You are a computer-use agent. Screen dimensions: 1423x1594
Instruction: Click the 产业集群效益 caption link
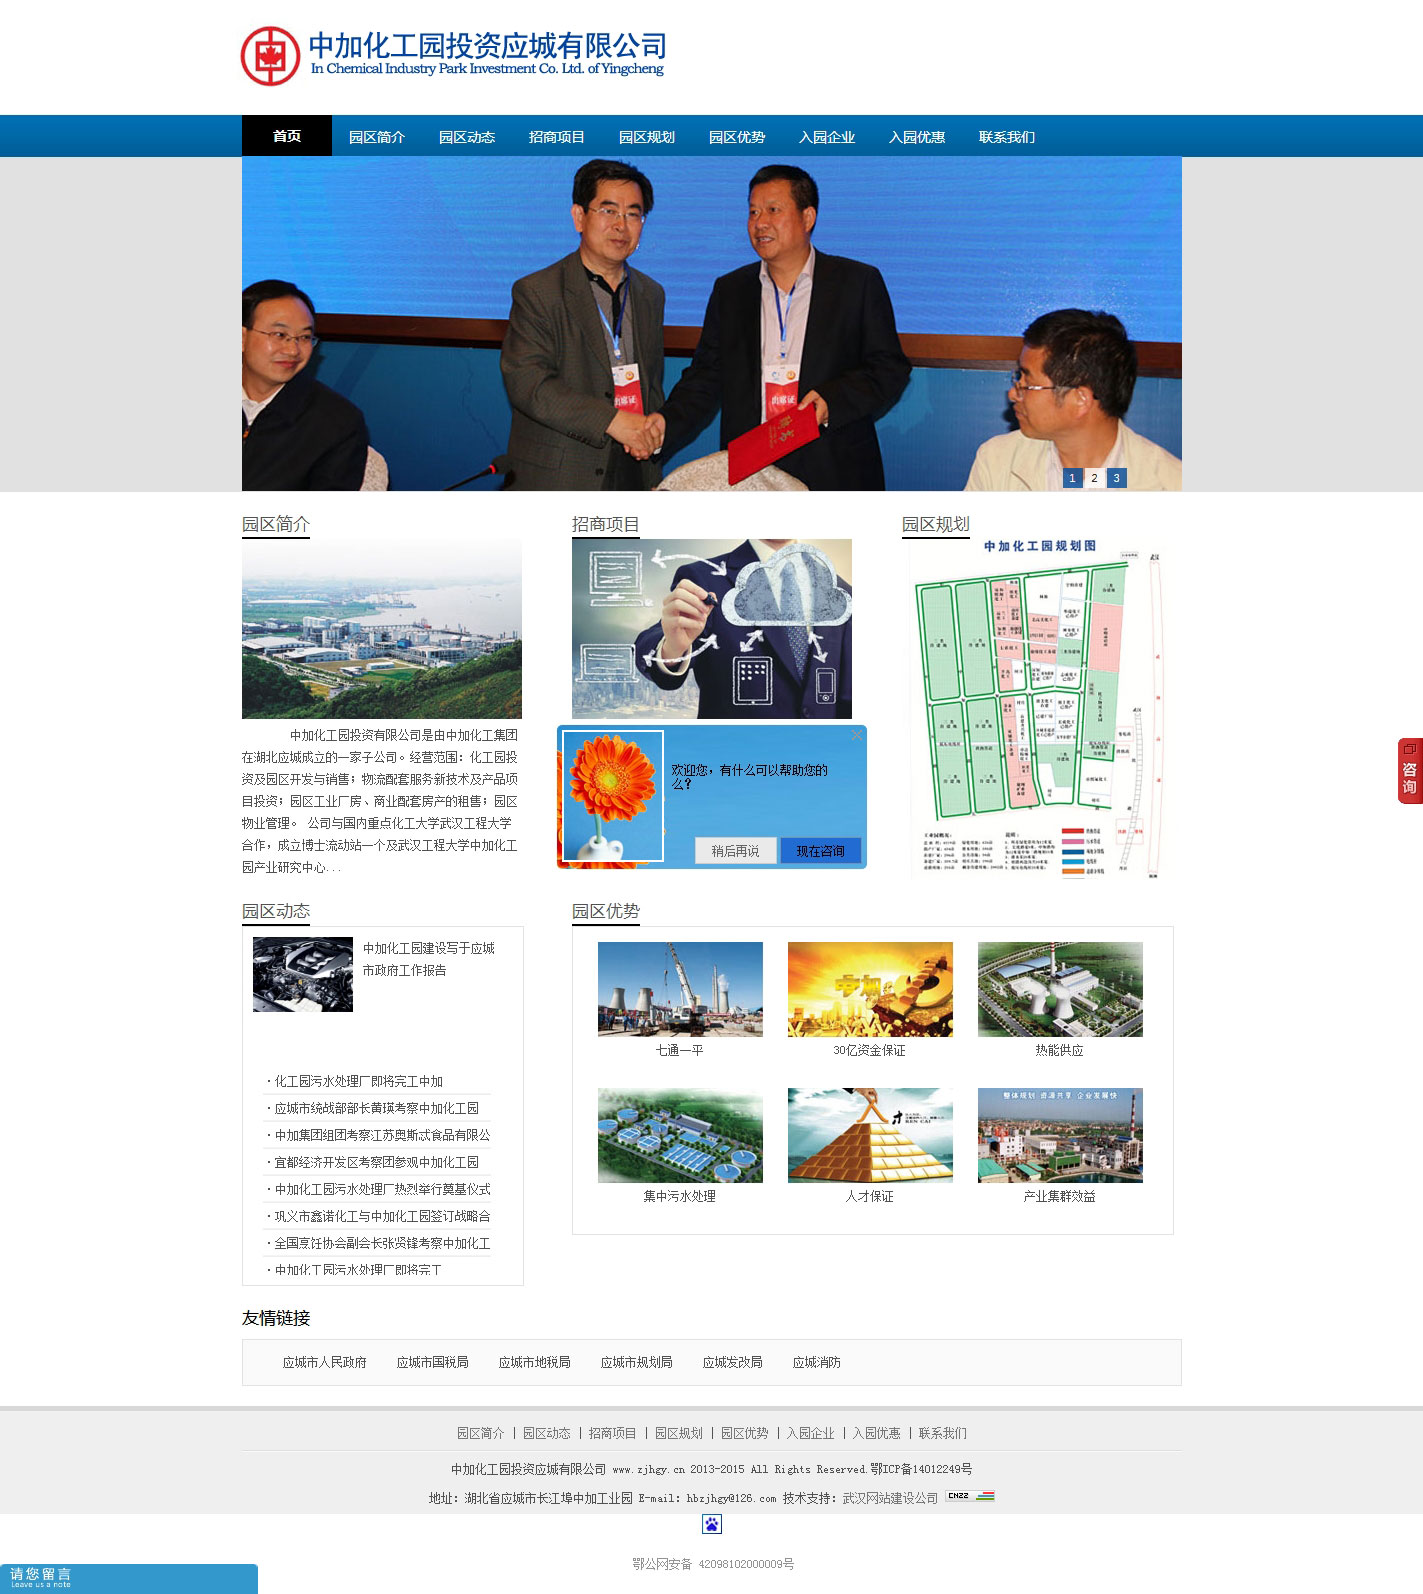pyautogui.click(x=1060, y=1196)
